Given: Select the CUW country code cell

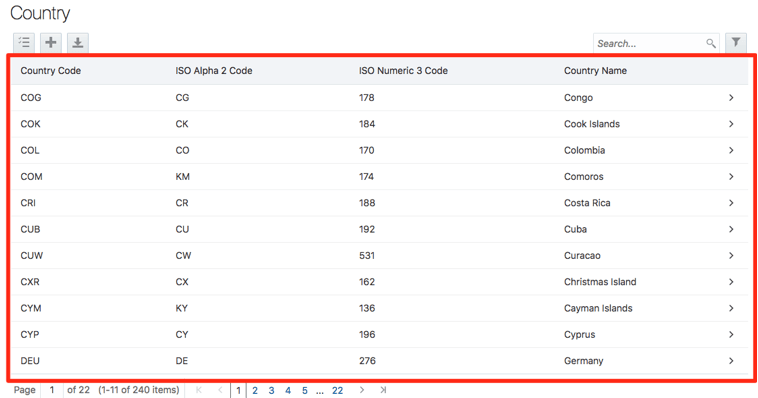Looking at the screenshot, I should point(32,255).
